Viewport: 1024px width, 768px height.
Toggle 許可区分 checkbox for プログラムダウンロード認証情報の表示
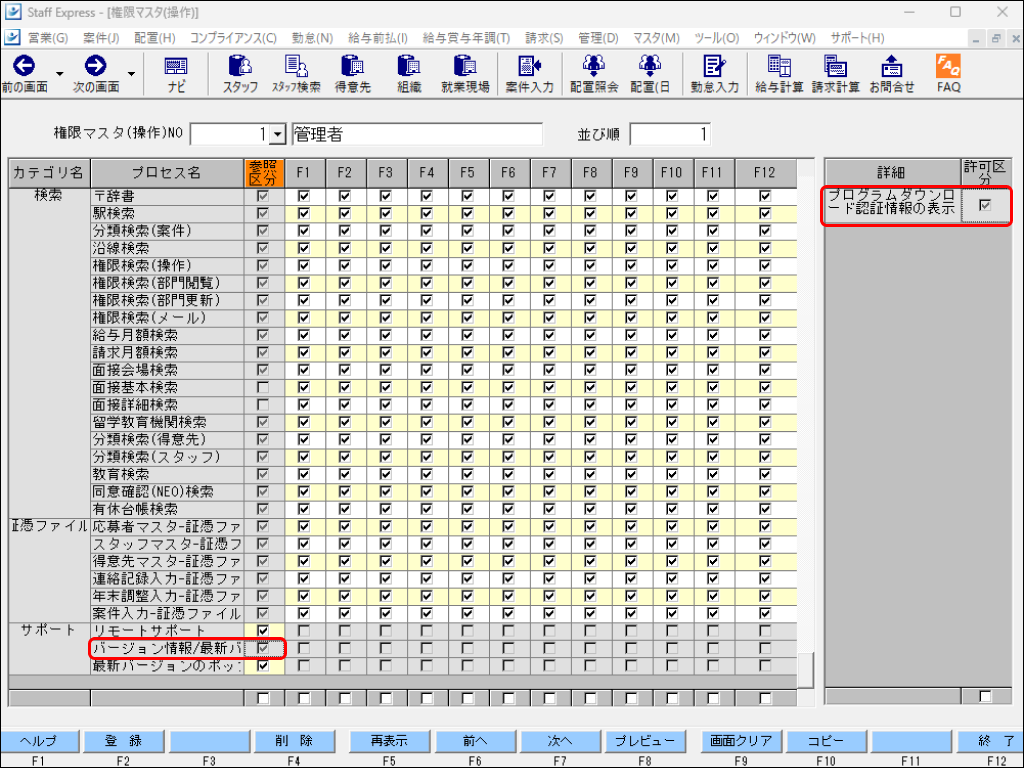click(985, 206)
